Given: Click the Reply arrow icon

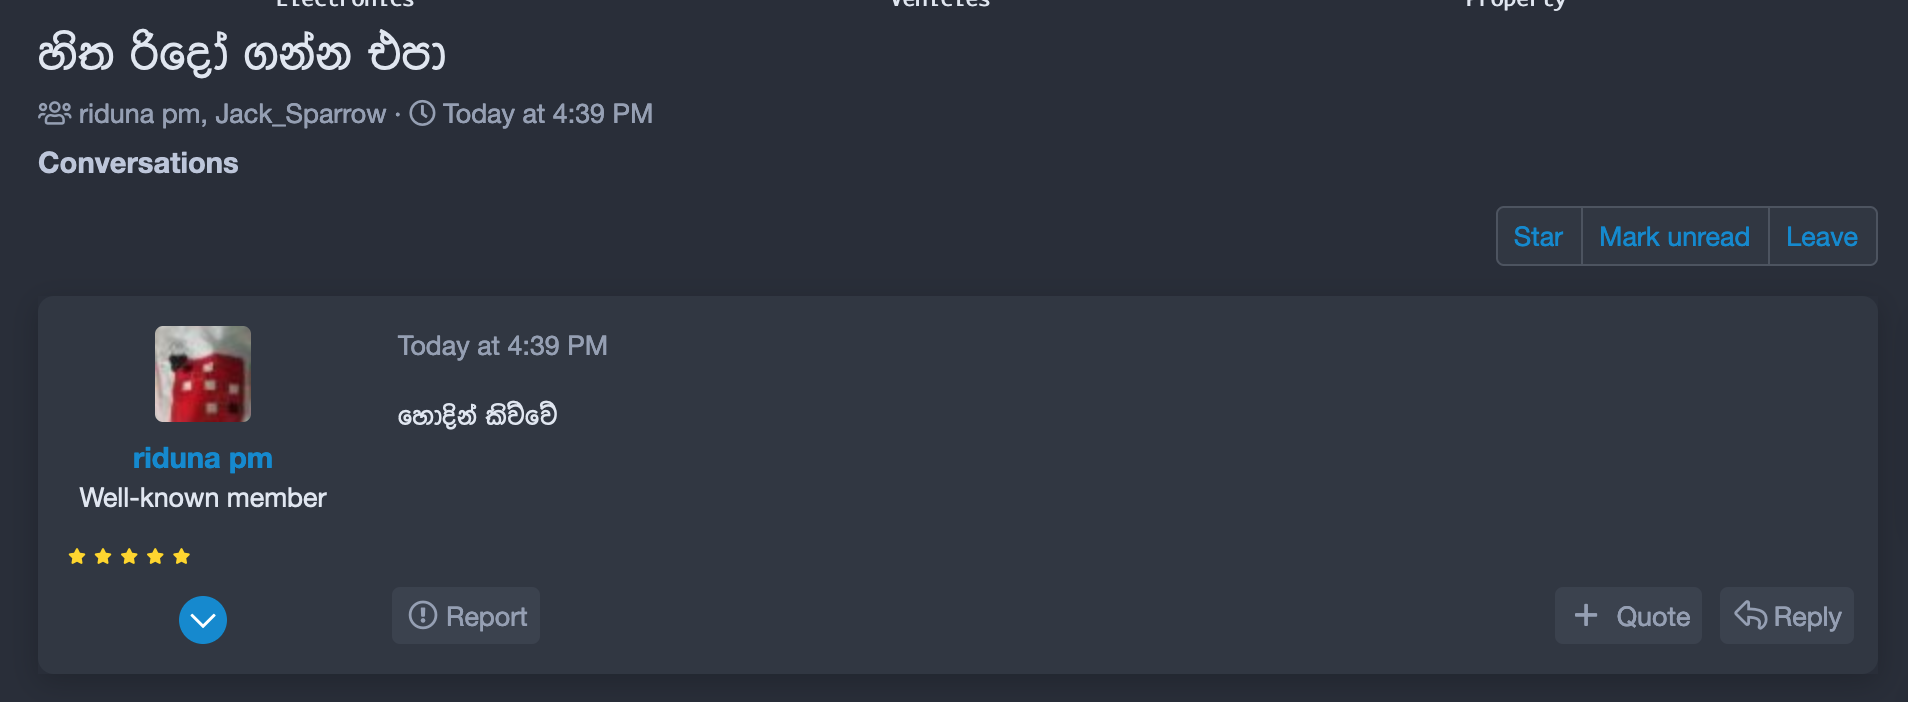Looking at the screenshot, I should pos(1750,614).
